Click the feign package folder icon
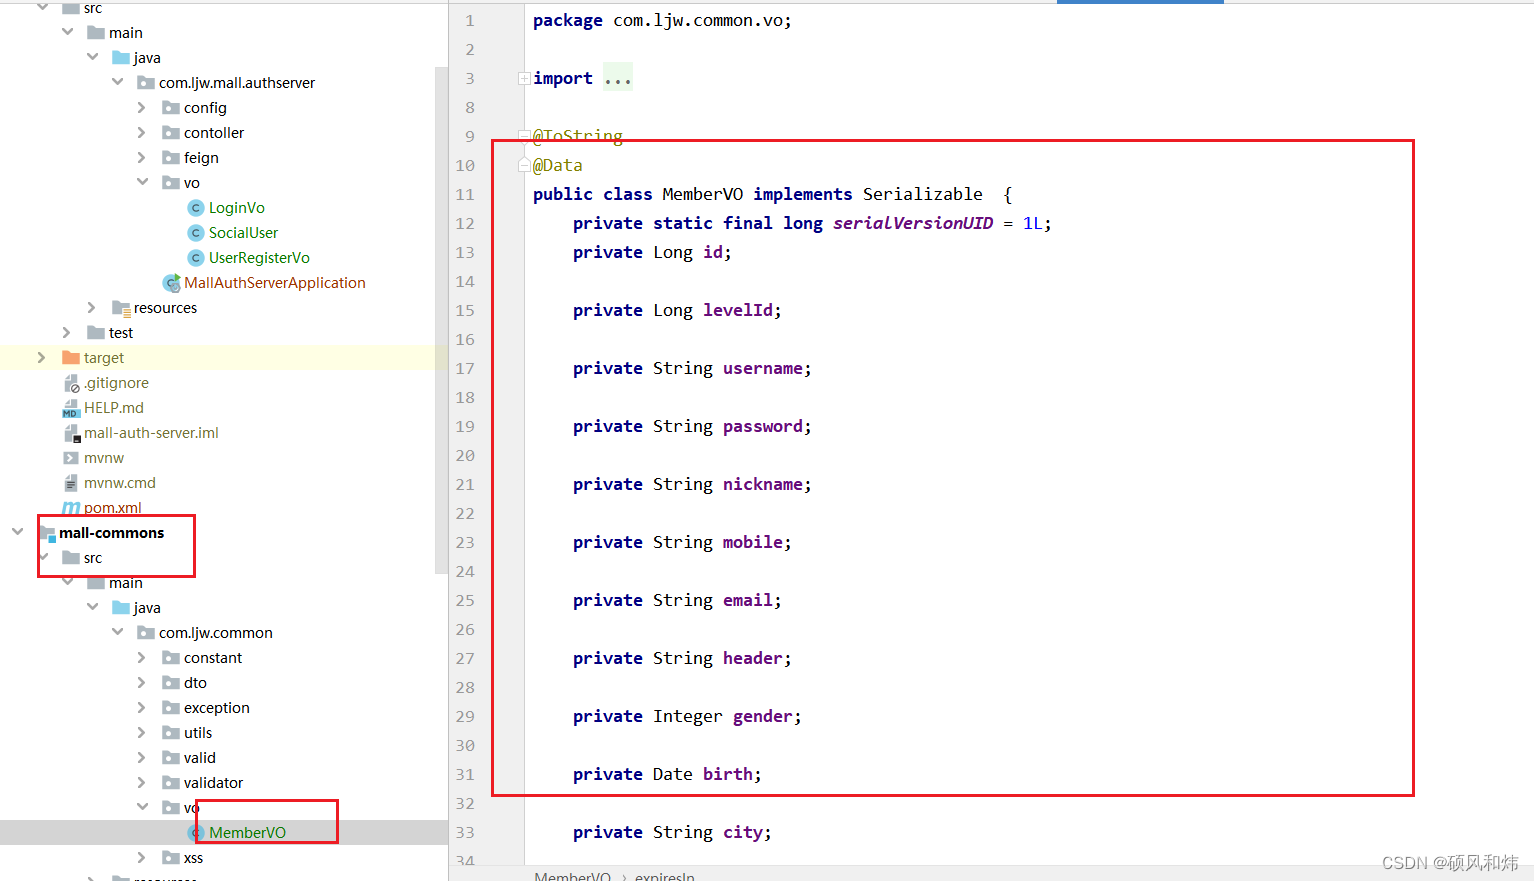This screenshot has height=881, width=1534. 171,158
